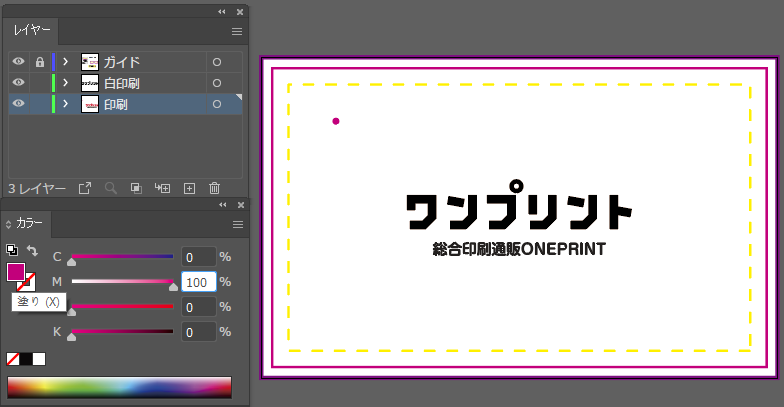Screen dimensions: 784x407
Task: Click the create new sublayer icon
Action: [x=162, y=188]
